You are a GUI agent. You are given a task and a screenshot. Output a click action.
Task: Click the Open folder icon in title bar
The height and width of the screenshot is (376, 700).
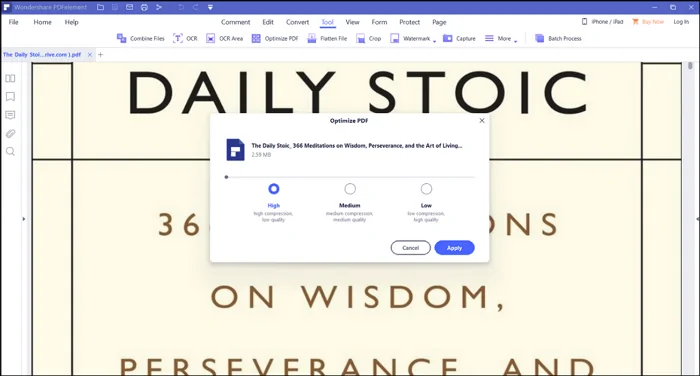[100, 7]
